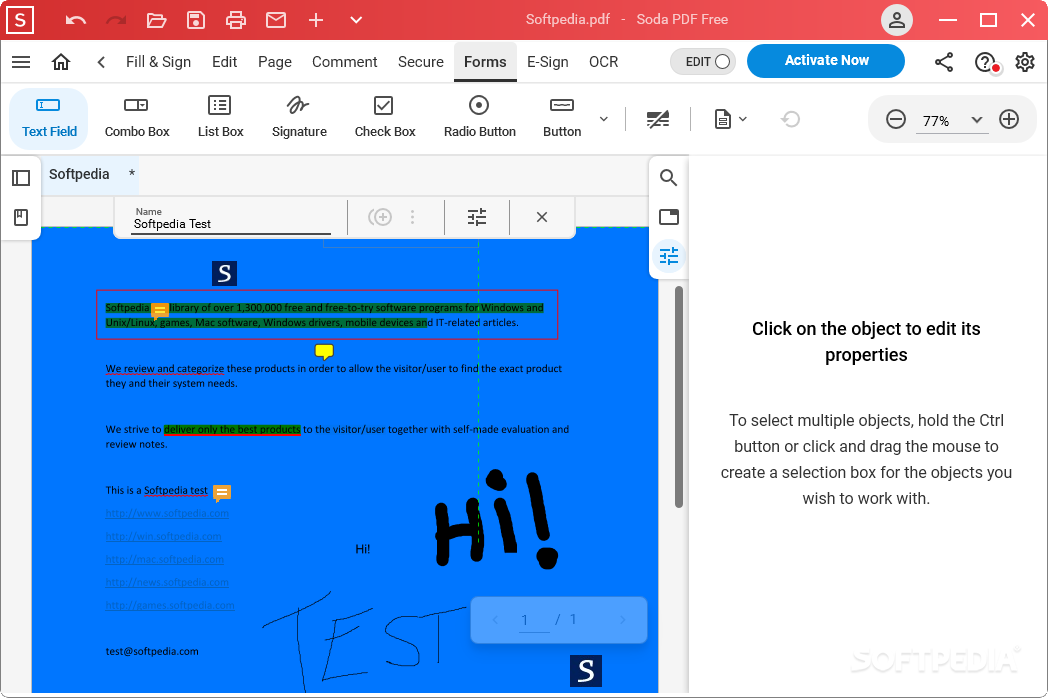Toggle the pages panel sidebar icon

[x=21, y=178]
